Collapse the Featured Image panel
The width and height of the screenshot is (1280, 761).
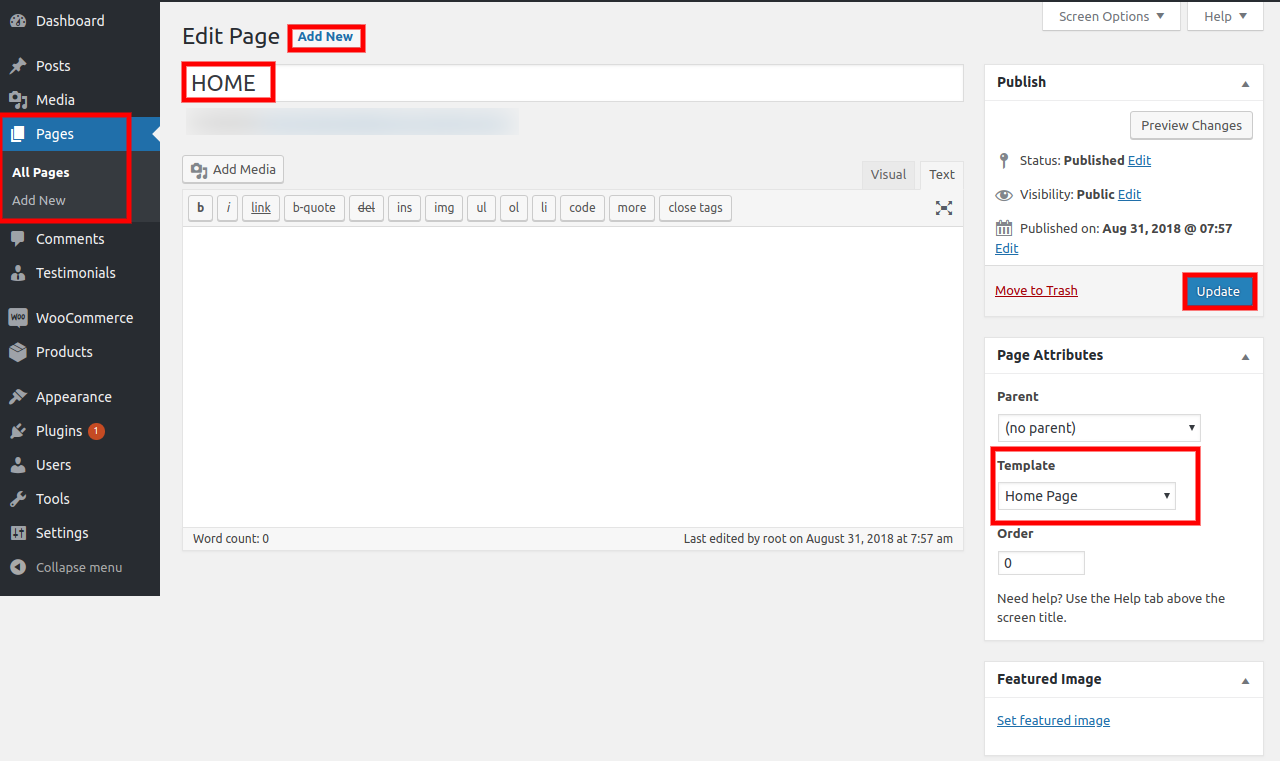point(1245,680)
